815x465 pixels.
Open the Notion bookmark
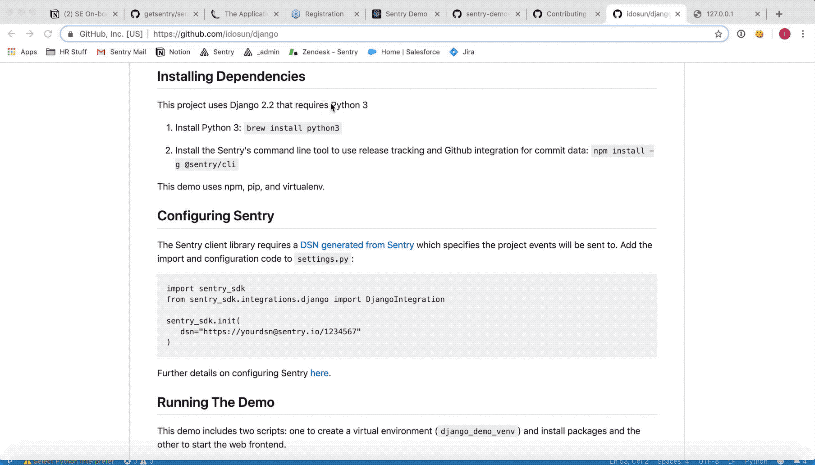(174, 52)
